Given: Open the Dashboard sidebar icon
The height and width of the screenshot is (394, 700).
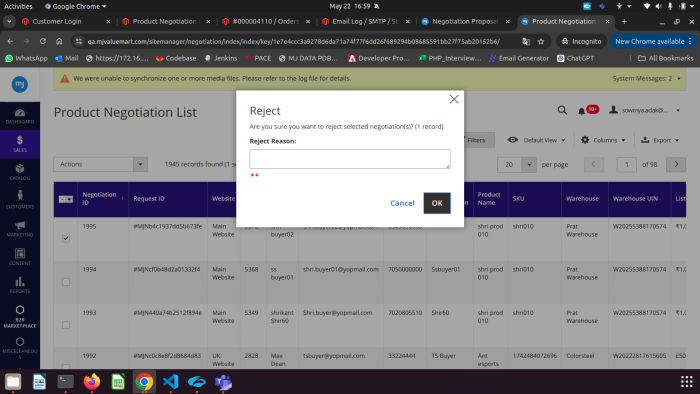Looking at the screenshot, I should tap(20, 116).
